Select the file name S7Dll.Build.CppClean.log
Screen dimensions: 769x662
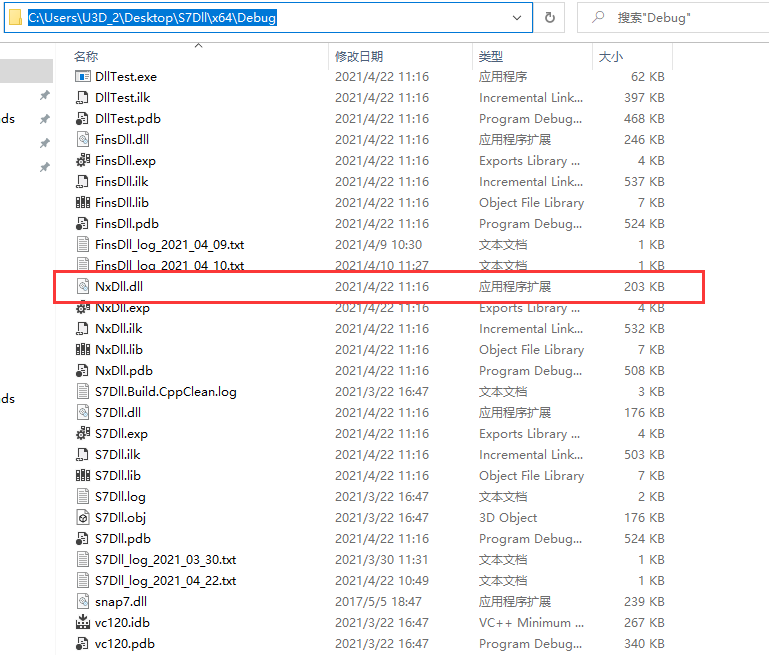click(x=166, y=391)
